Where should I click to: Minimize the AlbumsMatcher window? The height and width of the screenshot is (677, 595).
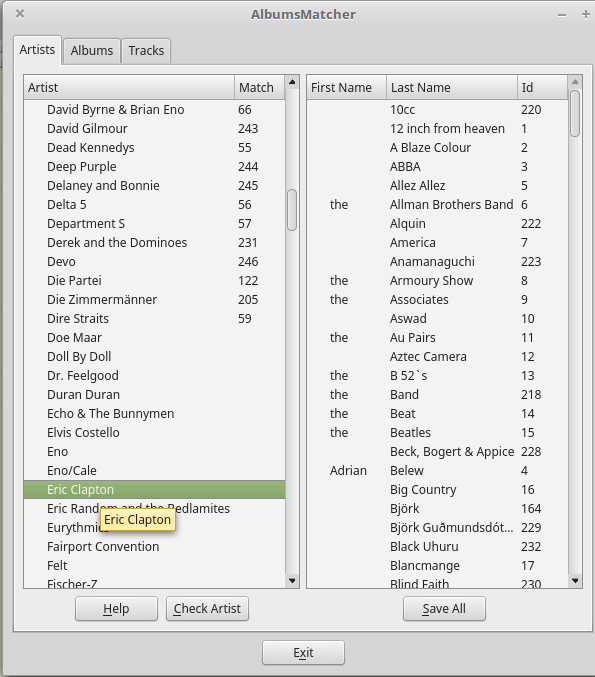point(562,15)
